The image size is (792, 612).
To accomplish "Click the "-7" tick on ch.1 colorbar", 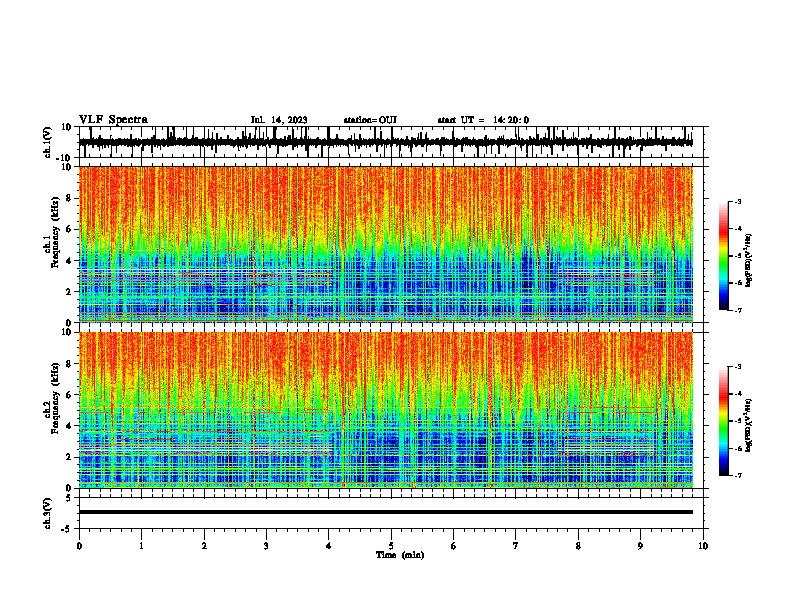I will pos(738,310).
